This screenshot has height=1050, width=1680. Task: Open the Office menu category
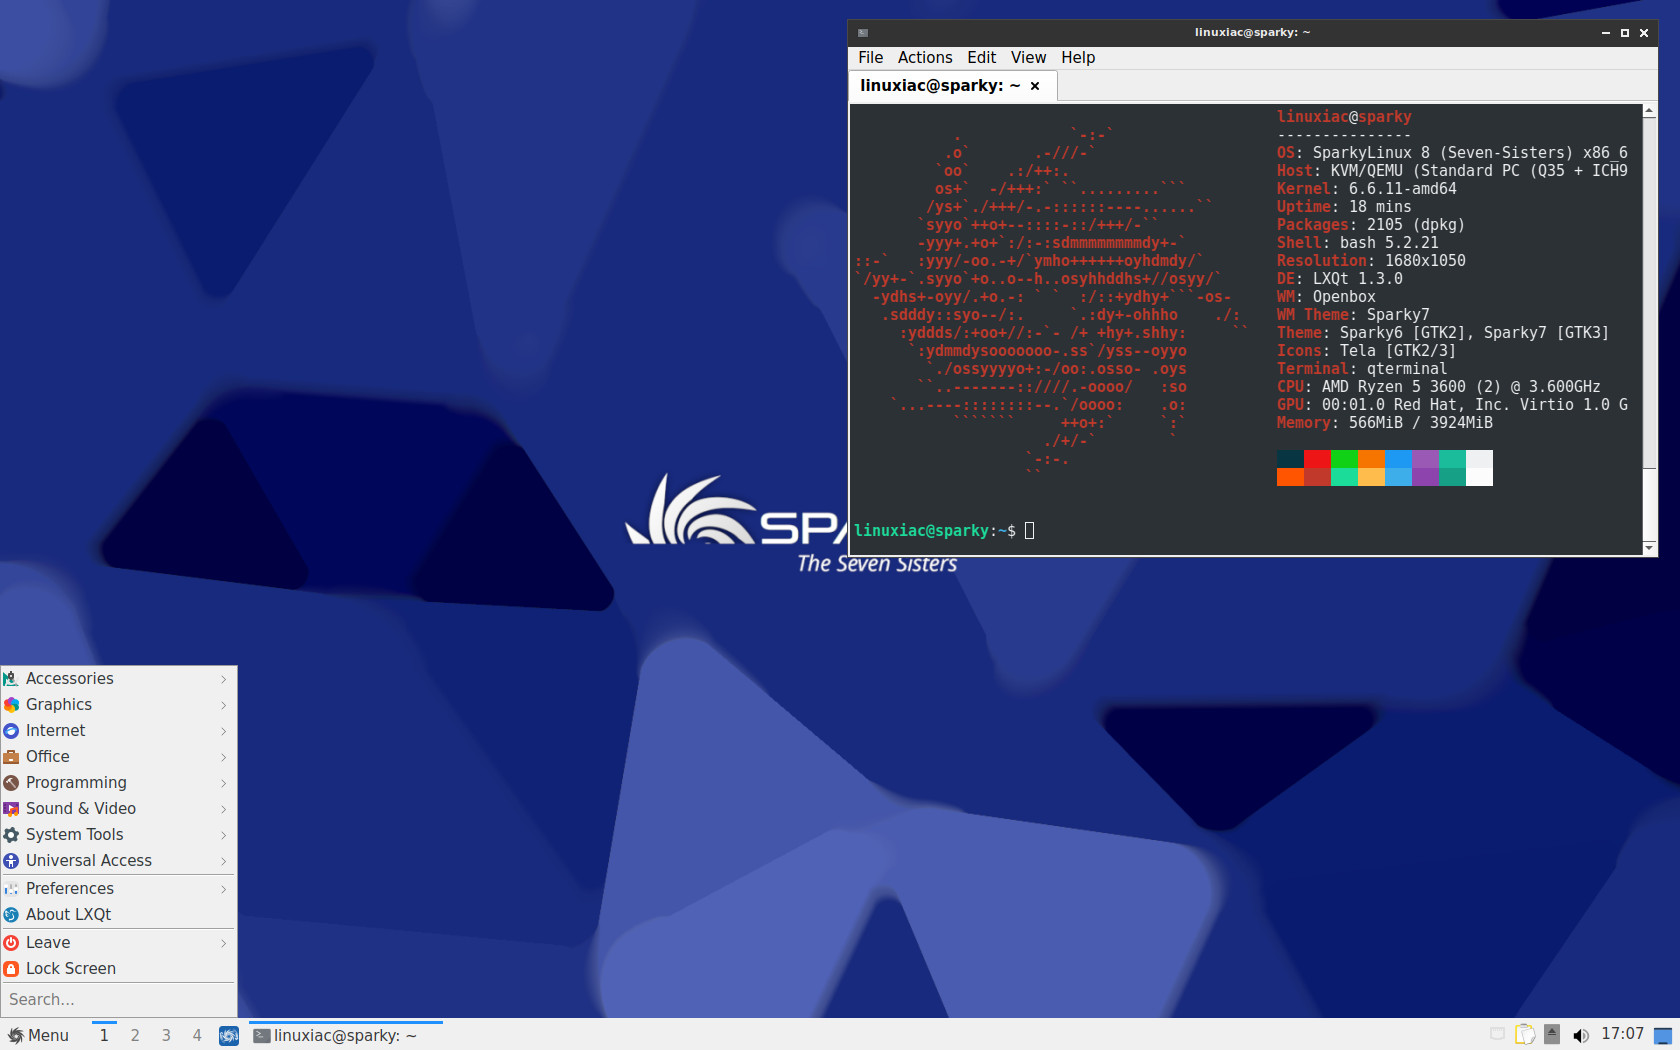pyautogui.click(x=118, y=756)
